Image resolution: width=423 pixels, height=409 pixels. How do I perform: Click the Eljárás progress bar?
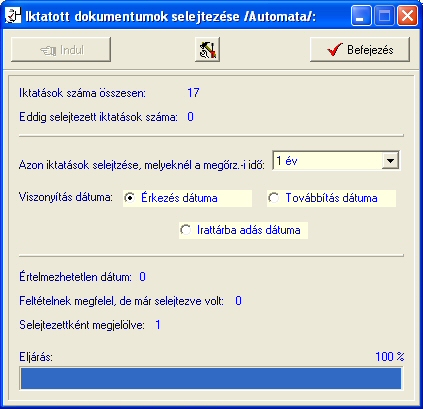tap(211, 378)
